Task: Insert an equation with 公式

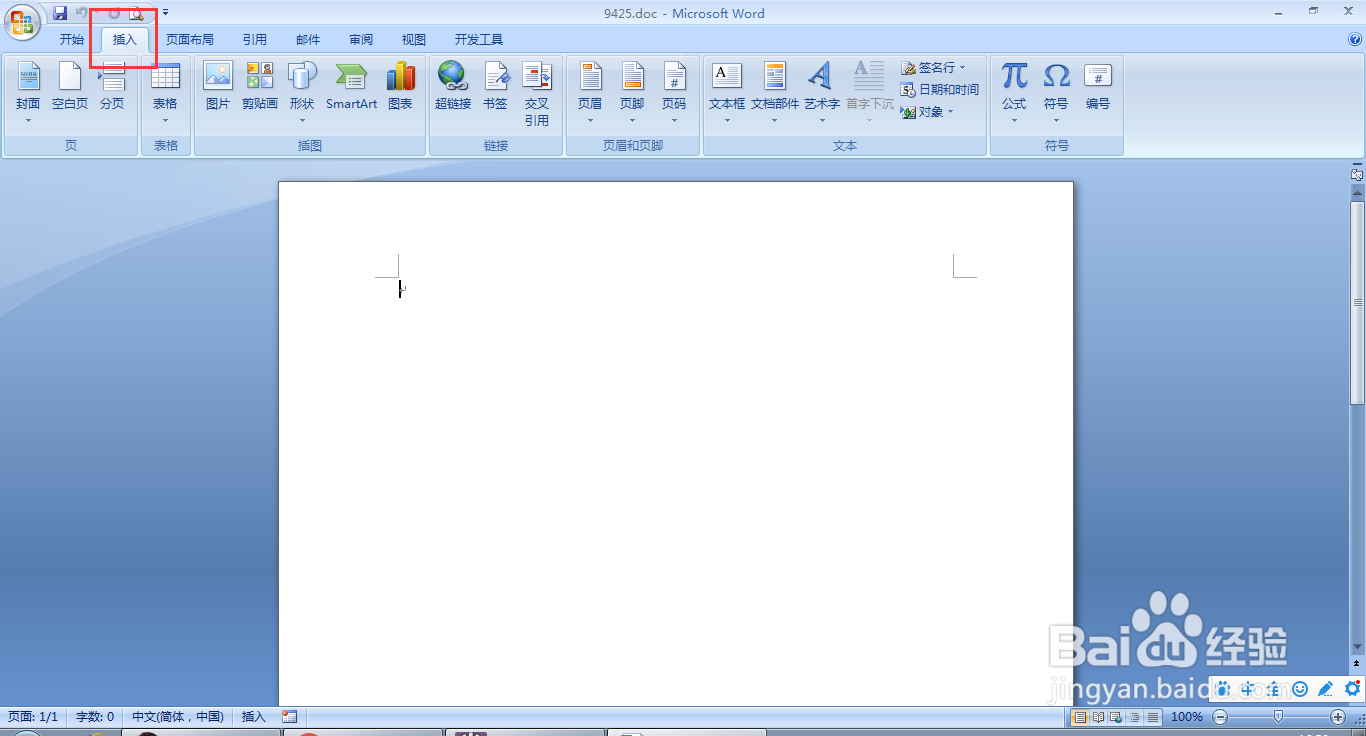Action: pos(1014,93)
